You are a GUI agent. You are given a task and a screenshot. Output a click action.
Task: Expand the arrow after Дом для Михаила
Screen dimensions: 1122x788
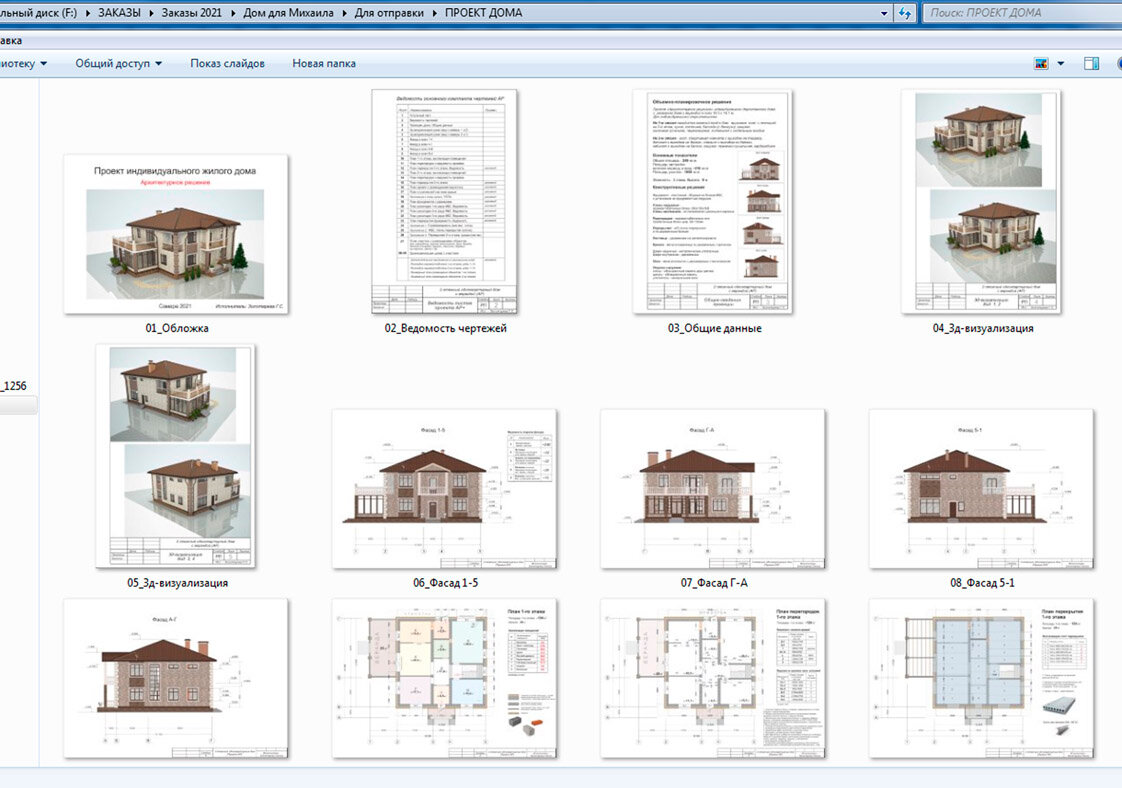[x=344, y=13]
